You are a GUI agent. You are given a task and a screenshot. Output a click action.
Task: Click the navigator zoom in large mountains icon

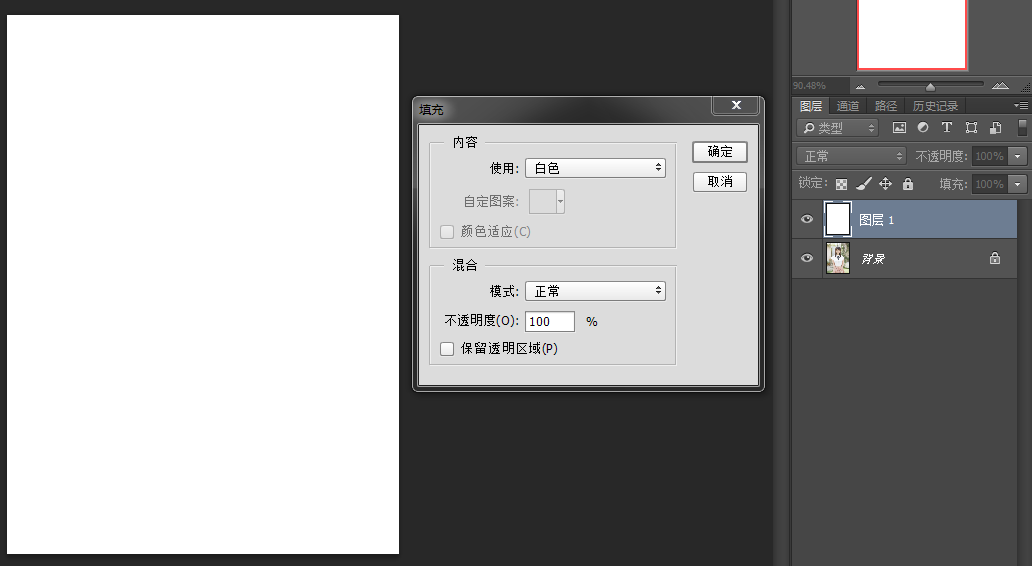(1000, 86)
